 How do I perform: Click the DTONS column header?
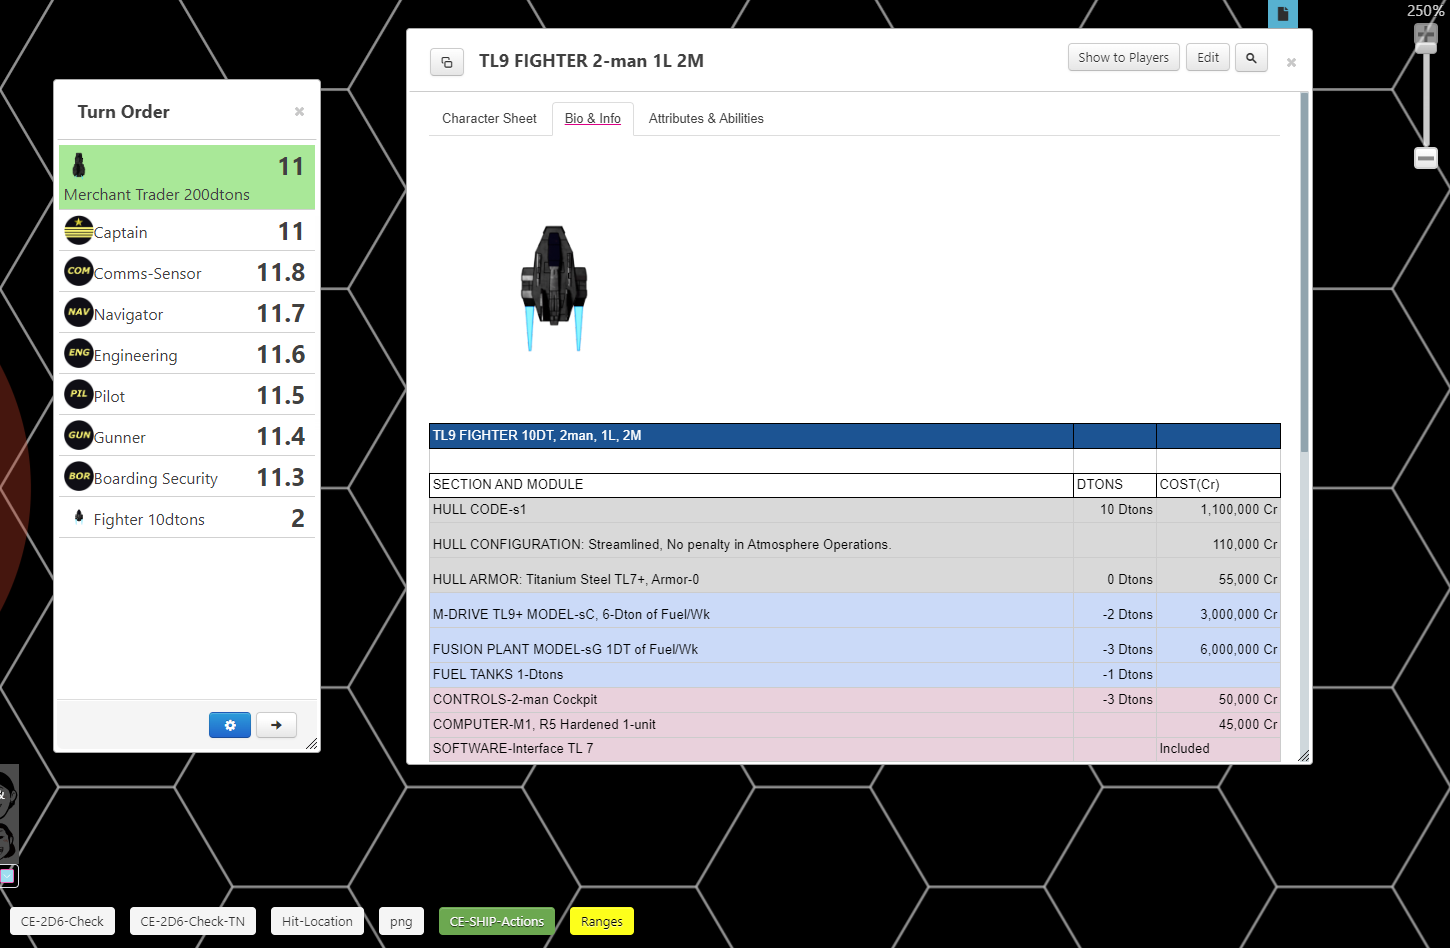pos(1115,485)
